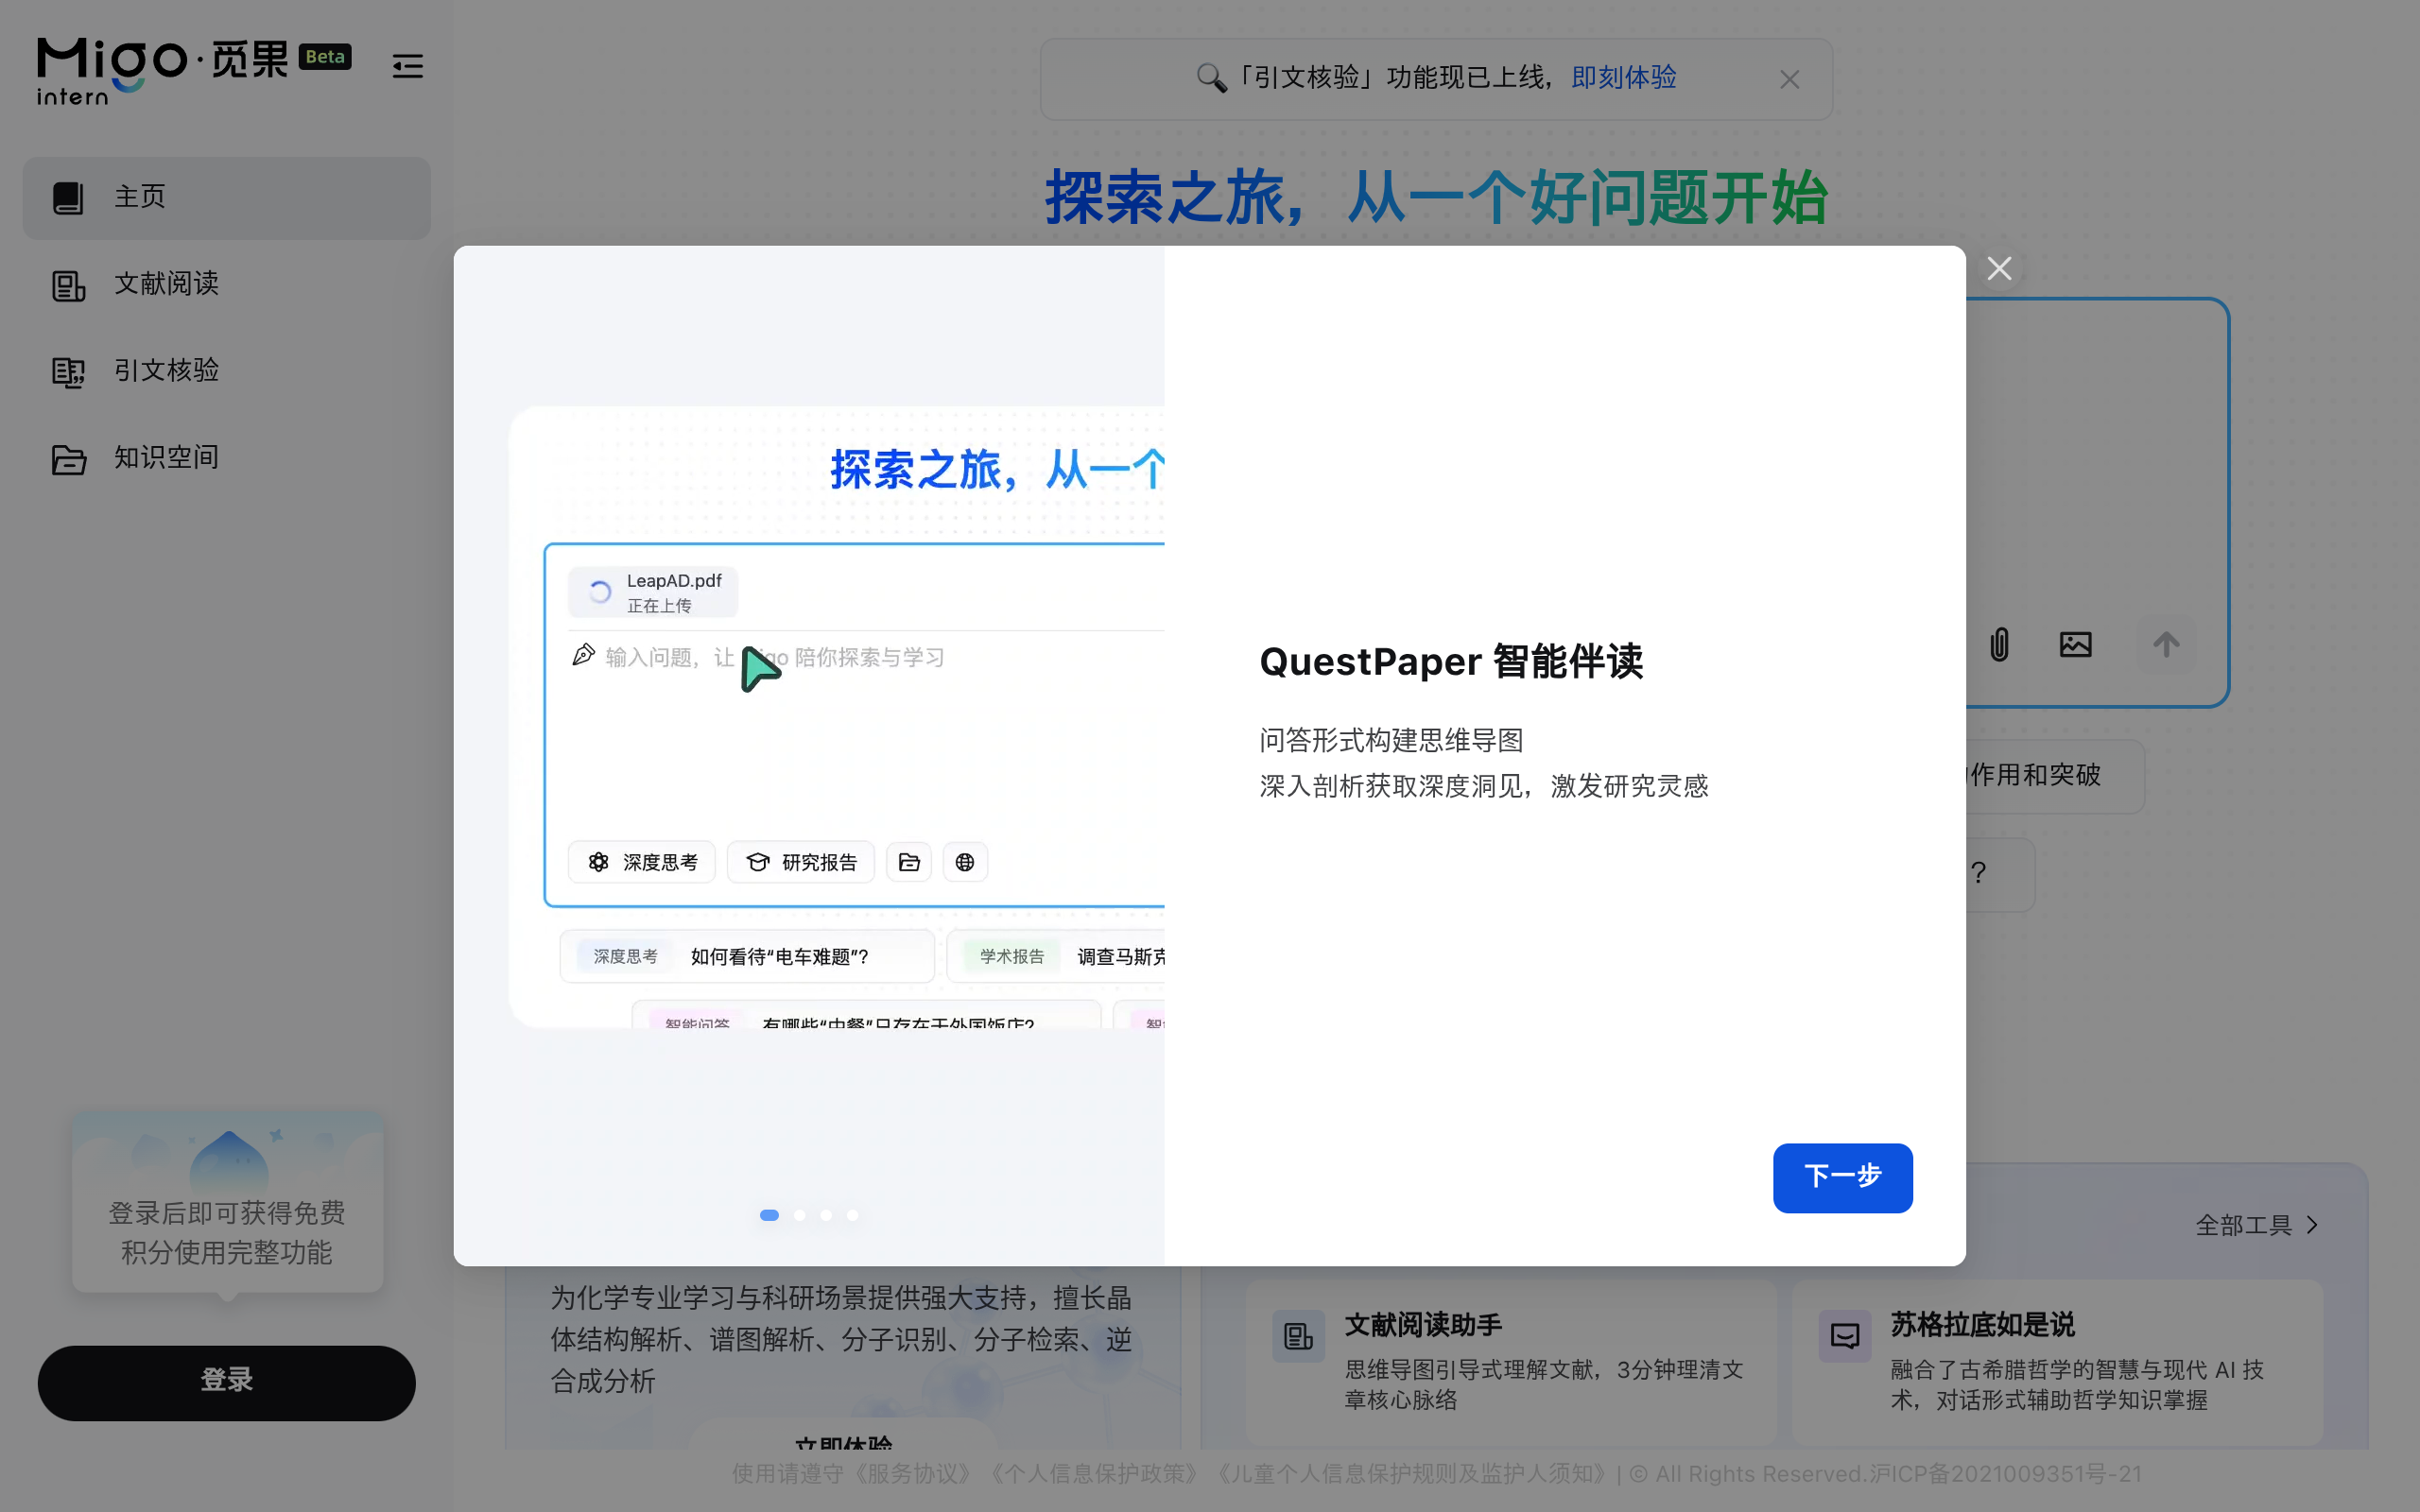
Task: Open 知识空间 in the sidebar
Action: tap(227, 458)
